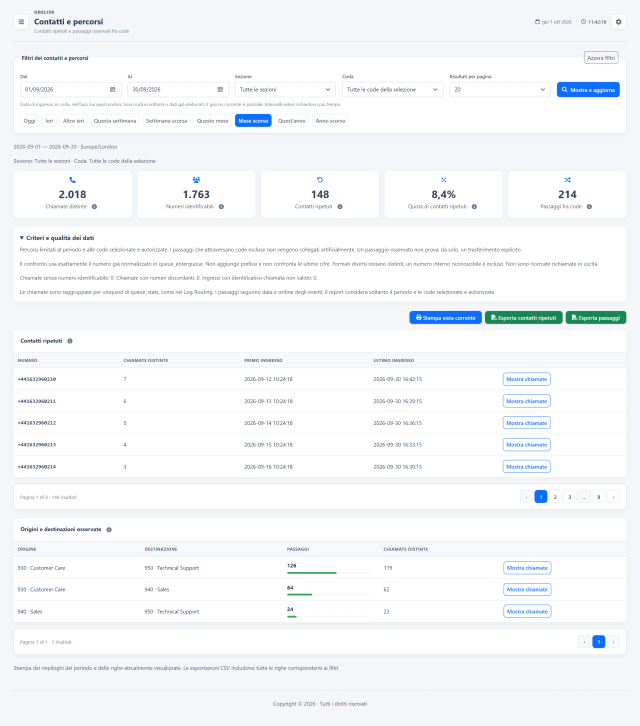Click the info icon next to the Contatti ripetuti table title
Screen dimensions: 640x726
[x=70, y=341]
